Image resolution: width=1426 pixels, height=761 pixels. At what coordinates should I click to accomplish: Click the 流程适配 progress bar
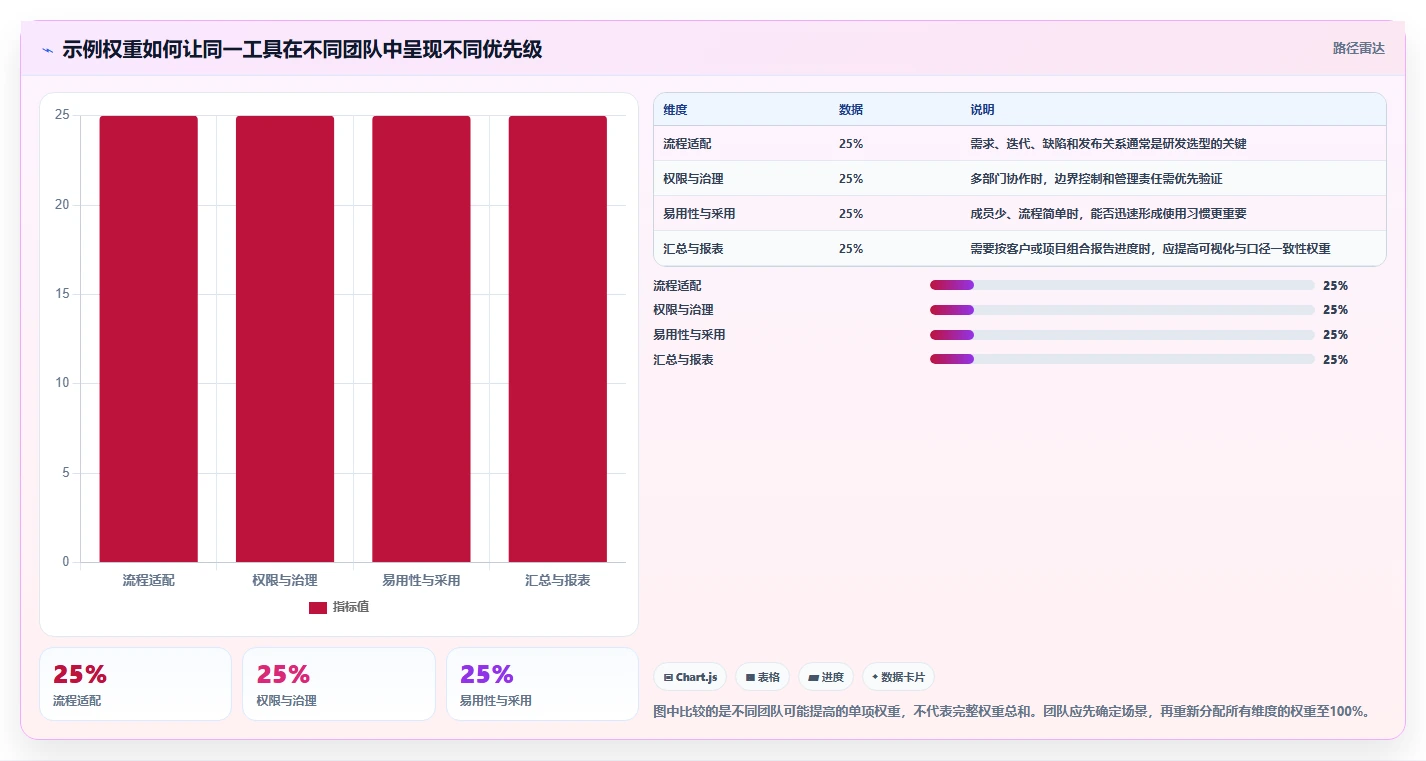[1122, 285]
